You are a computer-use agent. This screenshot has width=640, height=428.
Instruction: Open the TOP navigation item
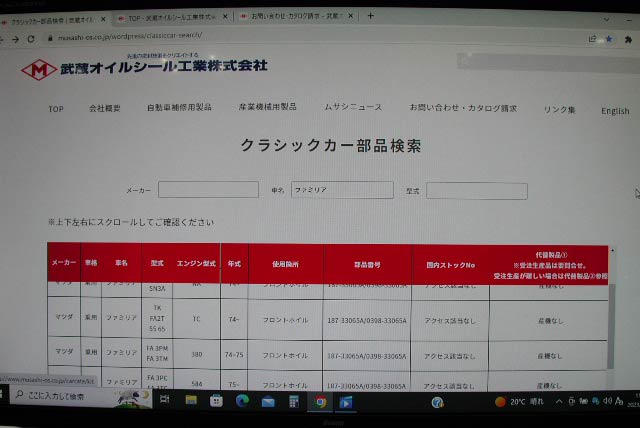[56, 109]
